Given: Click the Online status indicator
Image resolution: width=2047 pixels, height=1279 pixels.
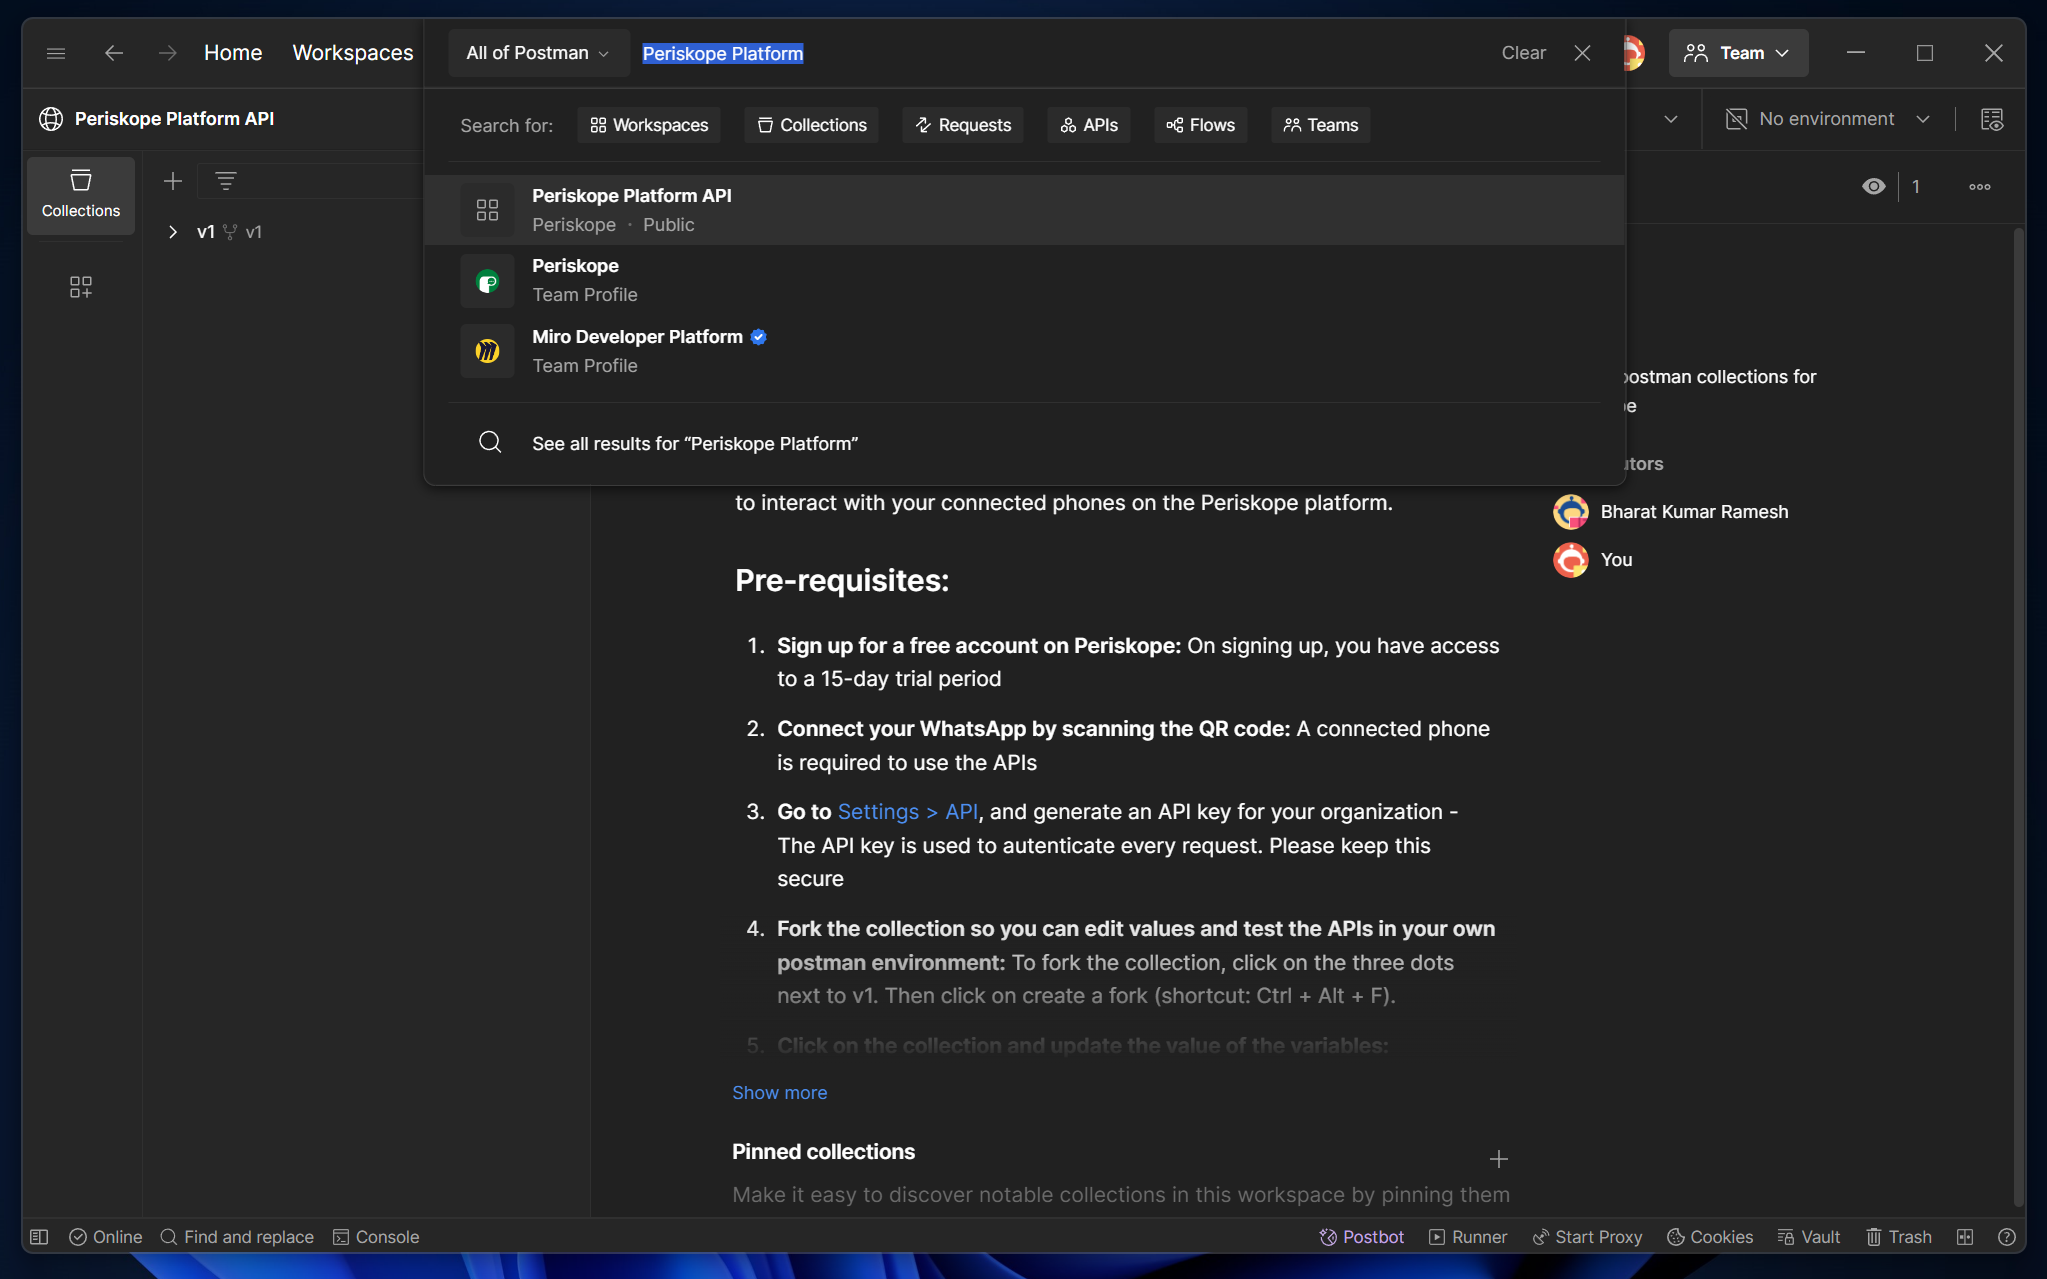Looking at the screenshot, I should [x=105, y=1237].
